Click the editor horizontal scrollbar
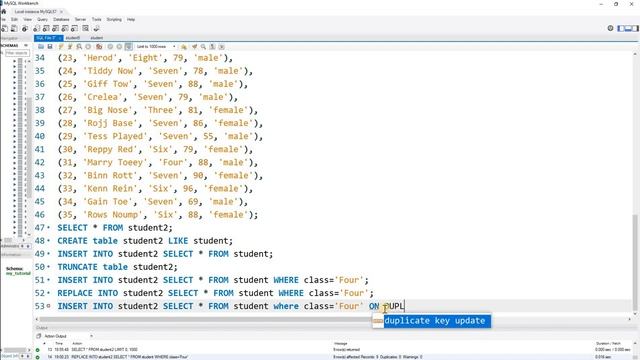Screen dimensions: 640x360 click(206, 319)
